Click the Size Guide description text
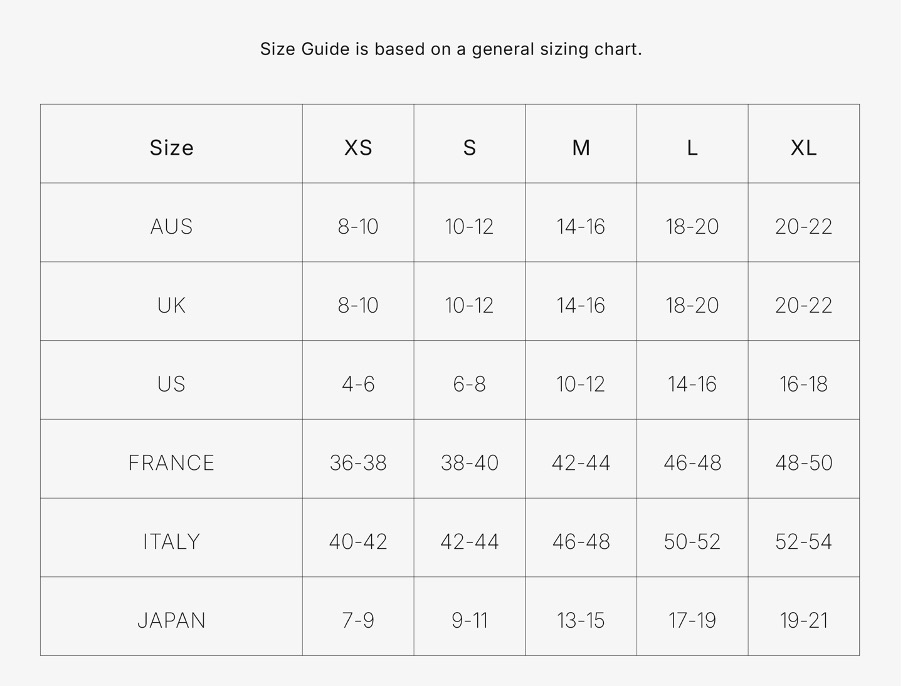Screen dimensions: 904x686 (x=451, y=49)
